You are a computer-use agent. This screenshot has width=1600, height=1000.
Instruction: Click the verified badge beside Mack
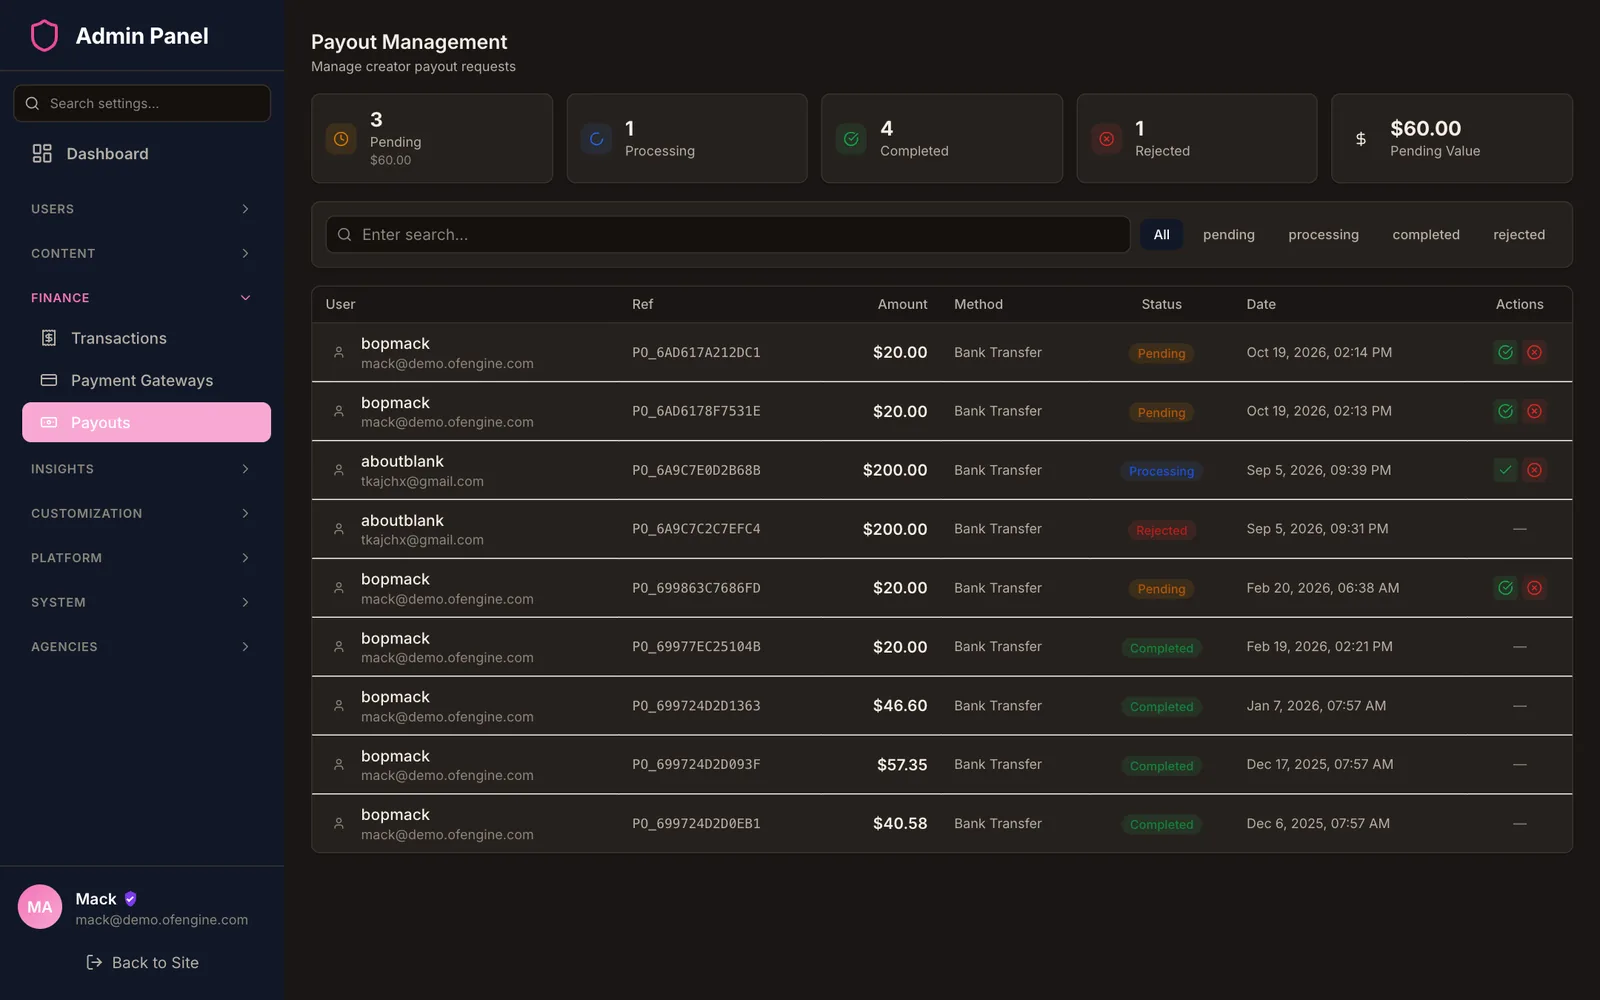click(x=130, y=899)
